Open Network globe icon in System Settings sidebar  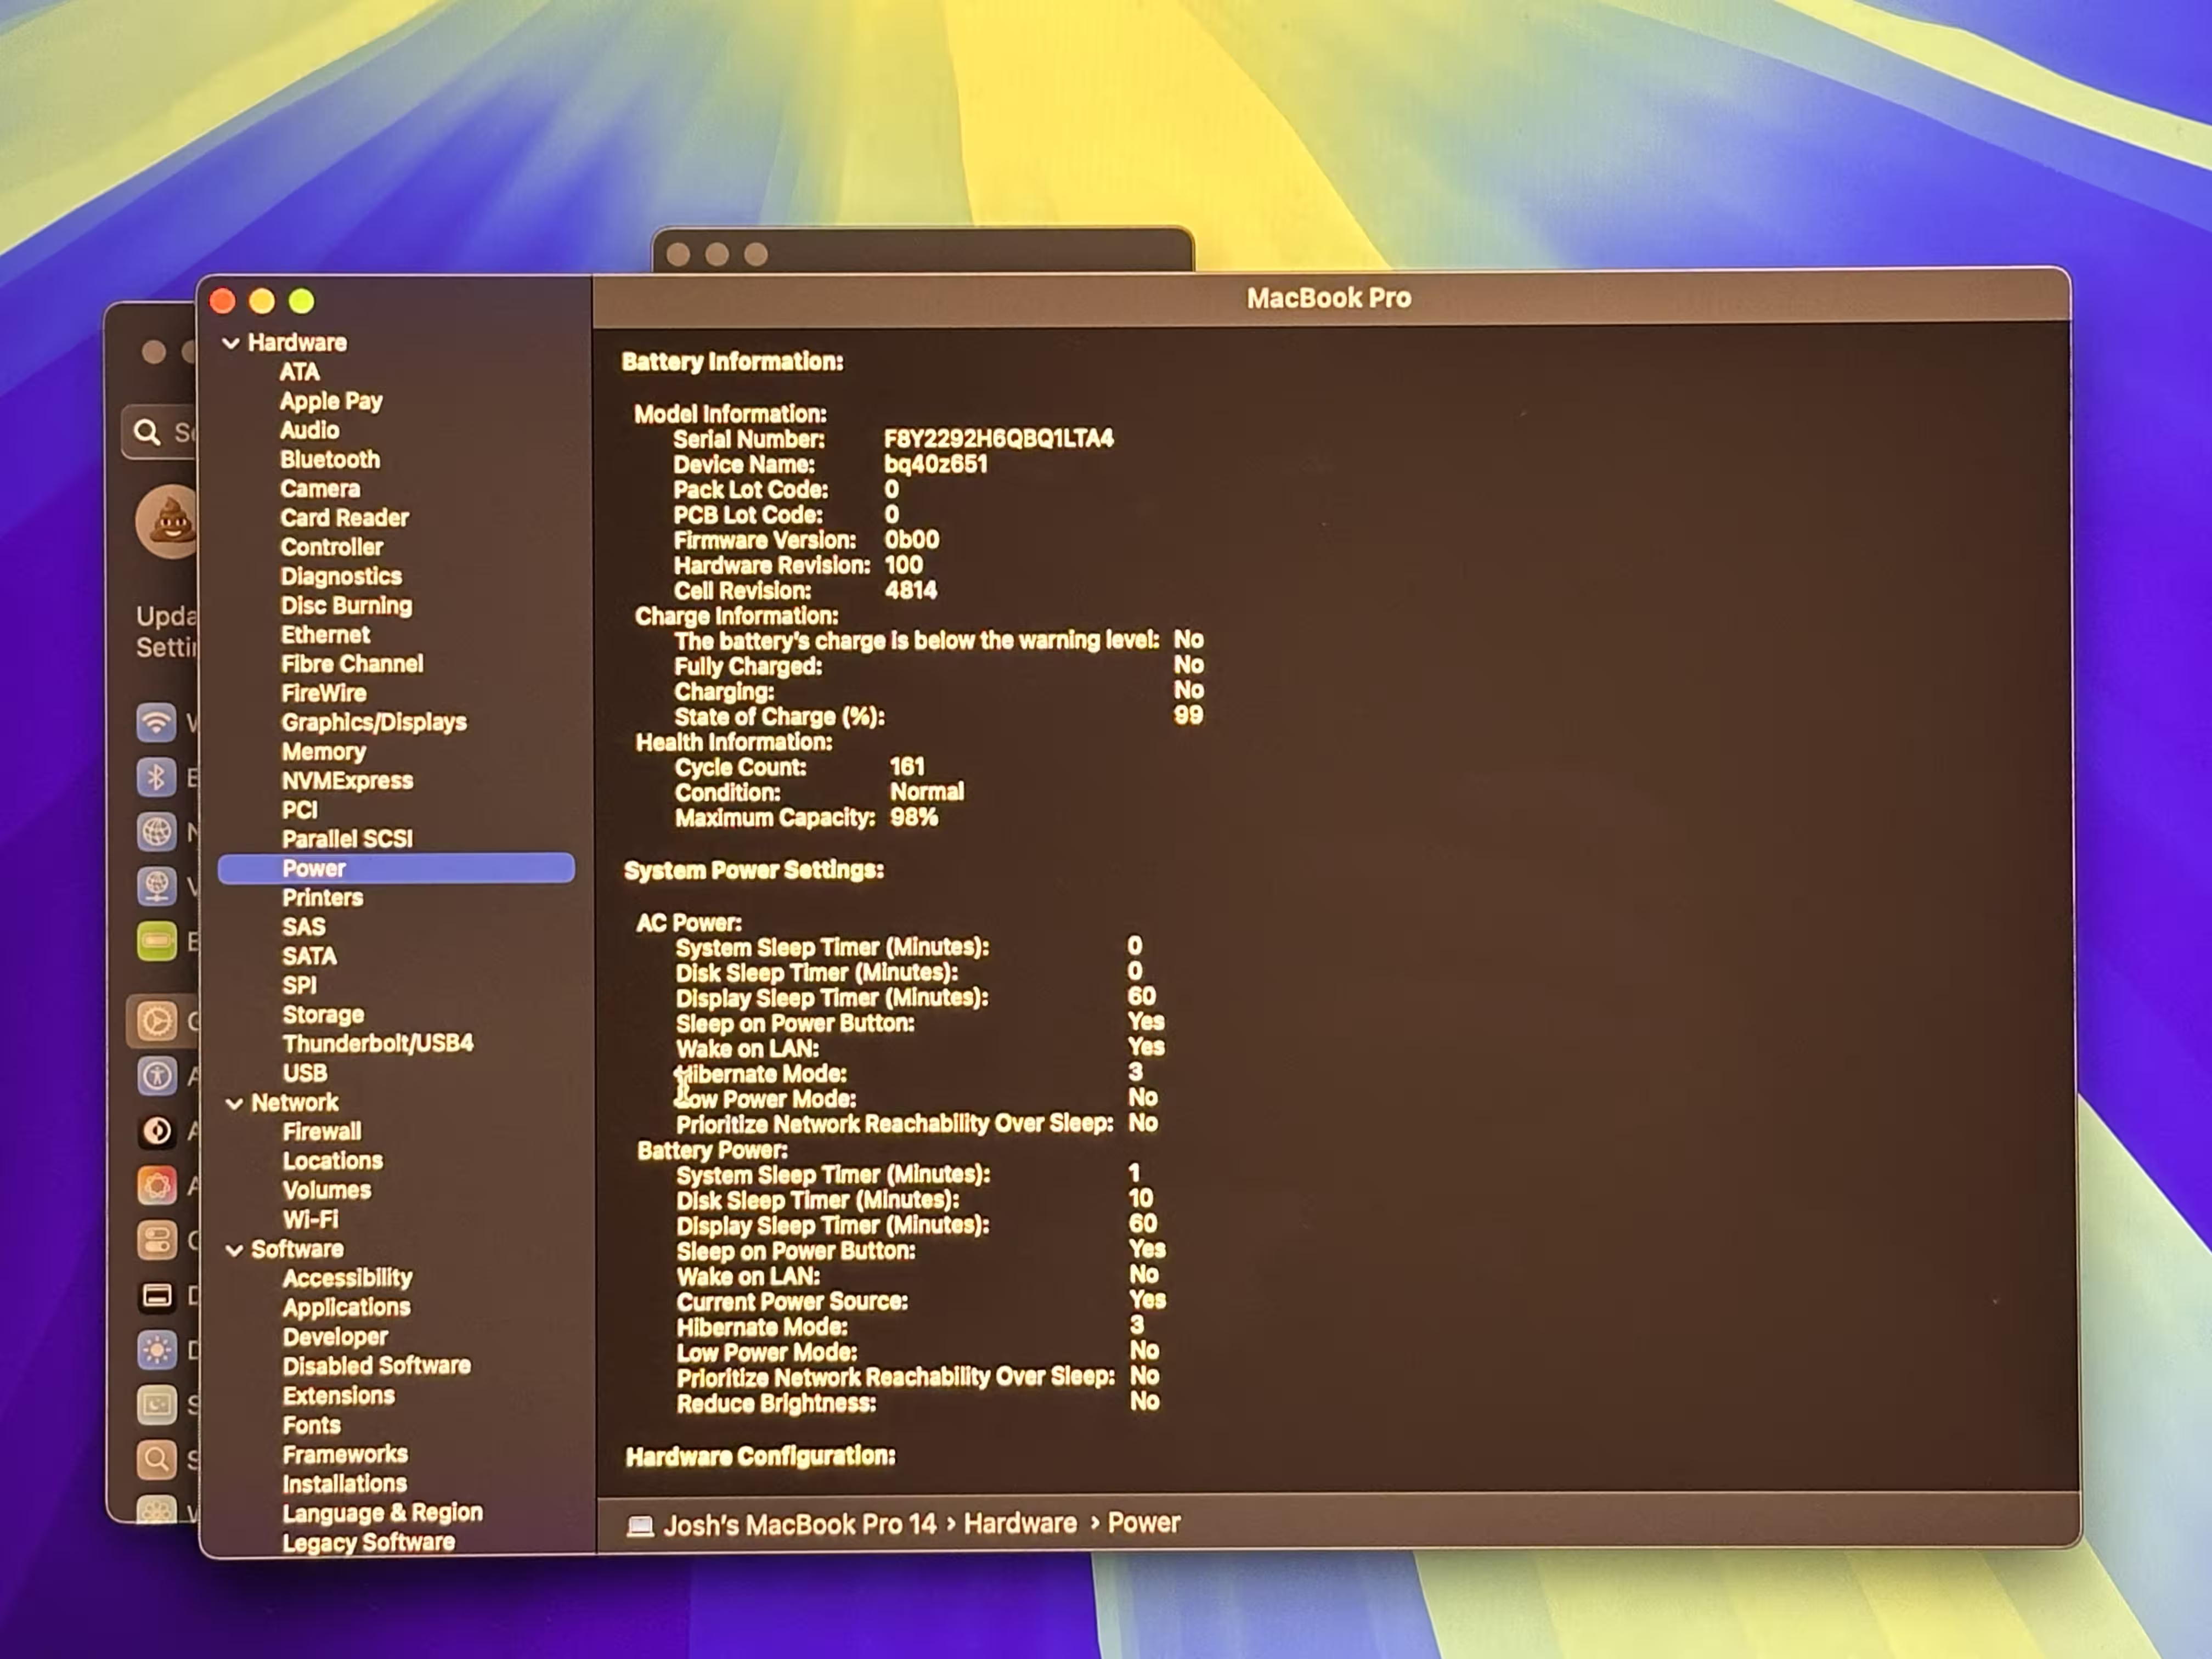click(x=156, y=832)
